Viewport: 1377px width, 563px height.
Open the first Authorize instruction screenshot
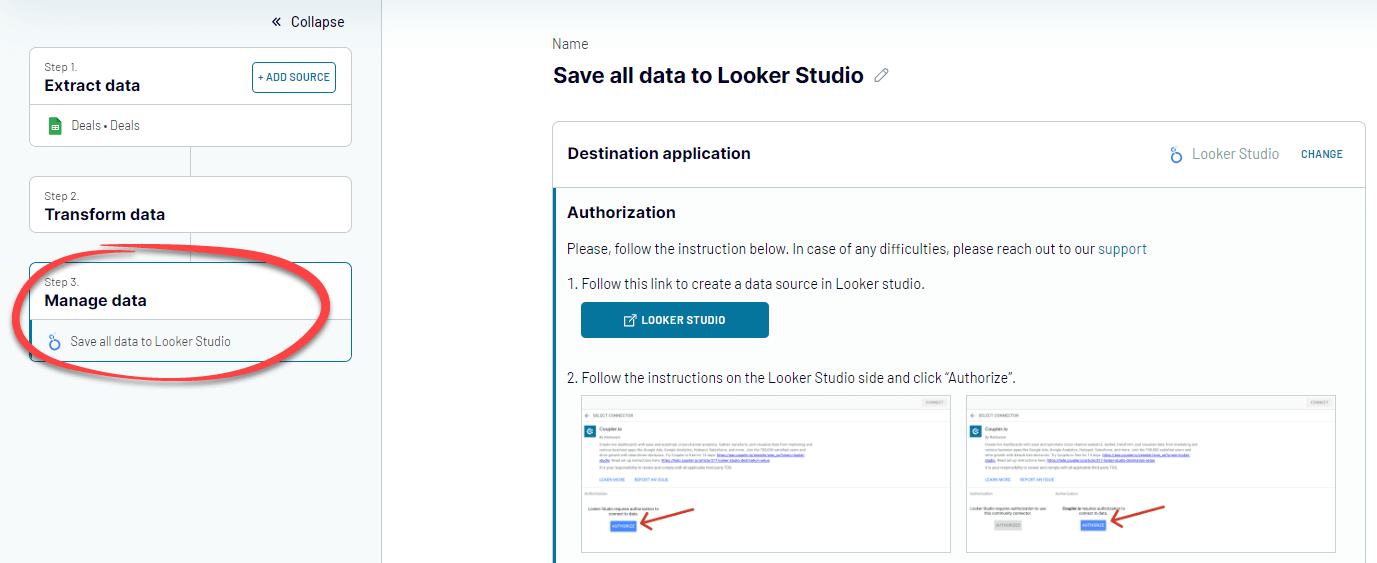click(766, 474)
